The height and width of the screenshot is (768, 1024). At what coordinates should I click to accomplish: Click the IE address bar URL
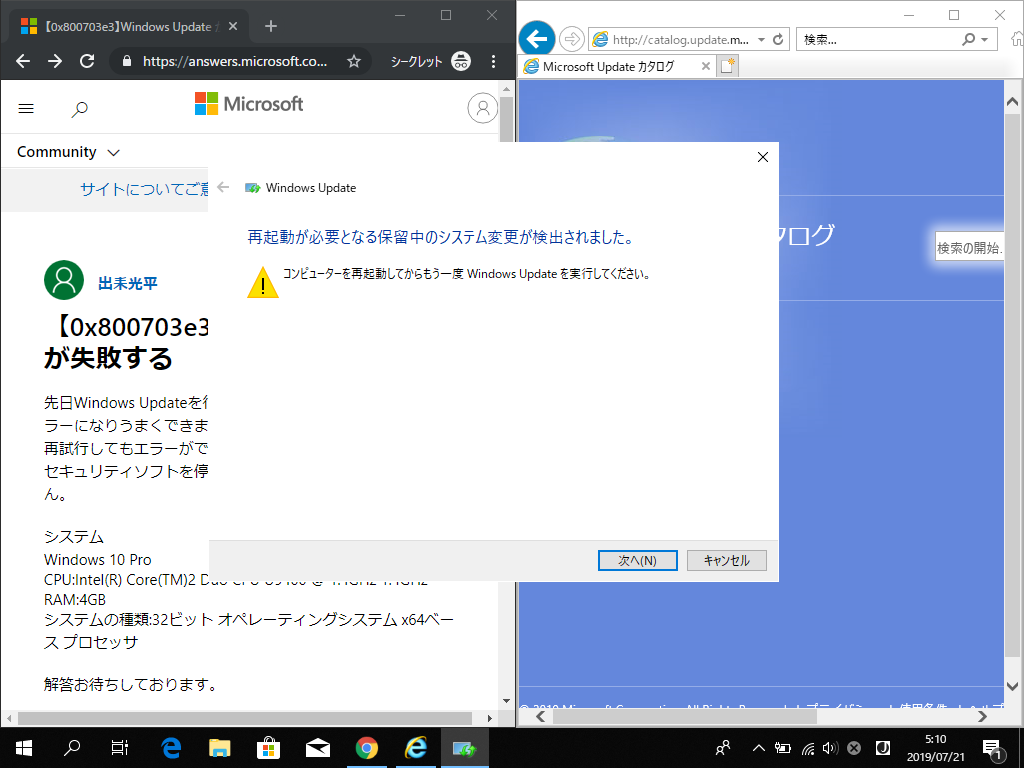point(680,40)
